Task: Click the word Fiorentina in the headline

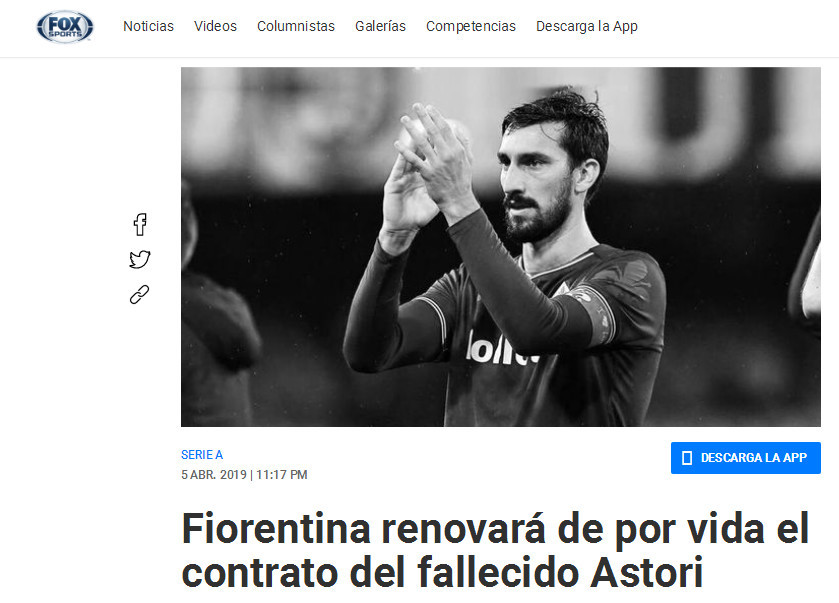Action: (276, 529)
